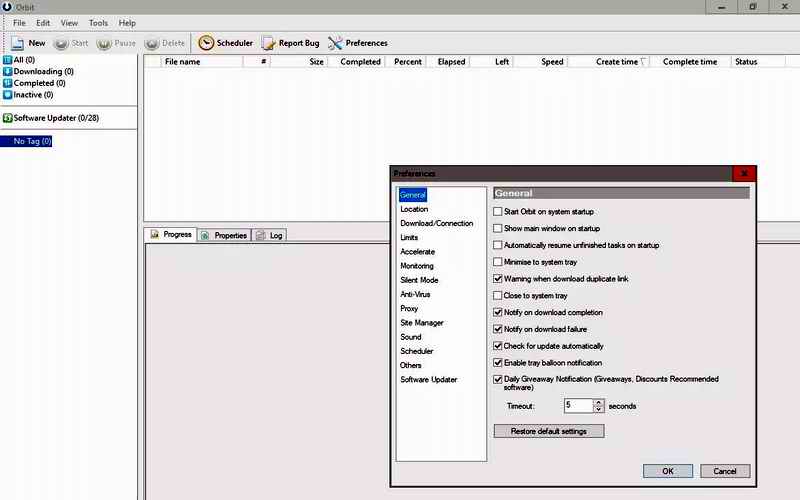Select the Completed category in sidebar
This screenshot has width=800, height=500.
coord(32,84)
